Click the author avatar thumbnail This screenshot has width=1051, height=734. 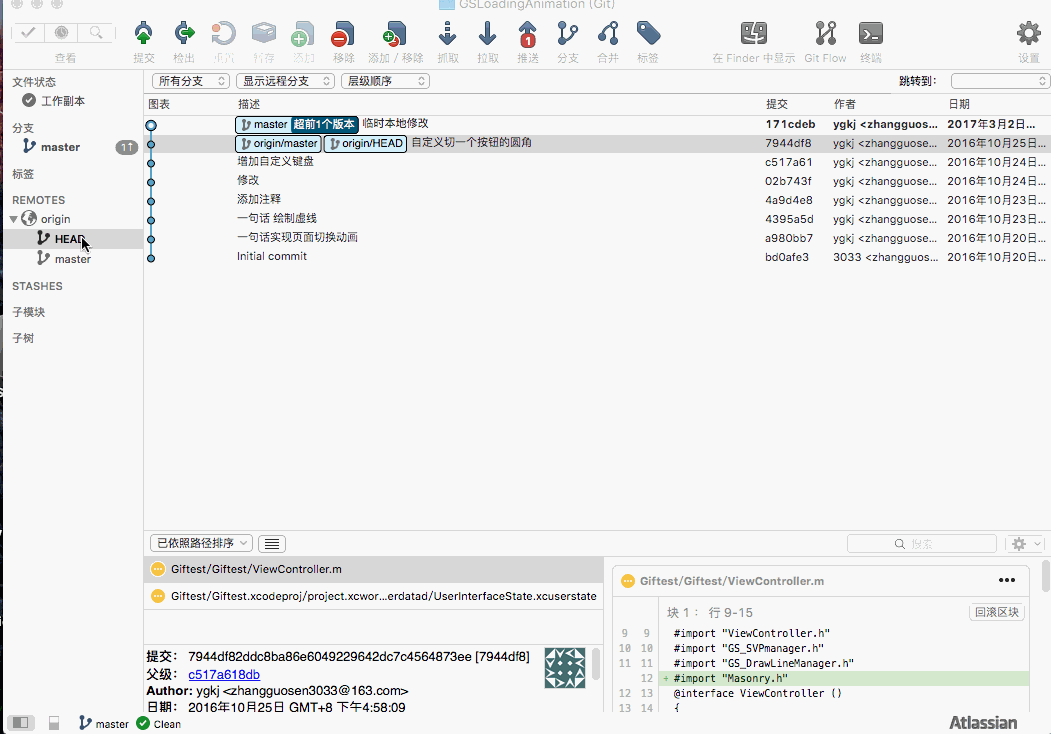(564, 668)
